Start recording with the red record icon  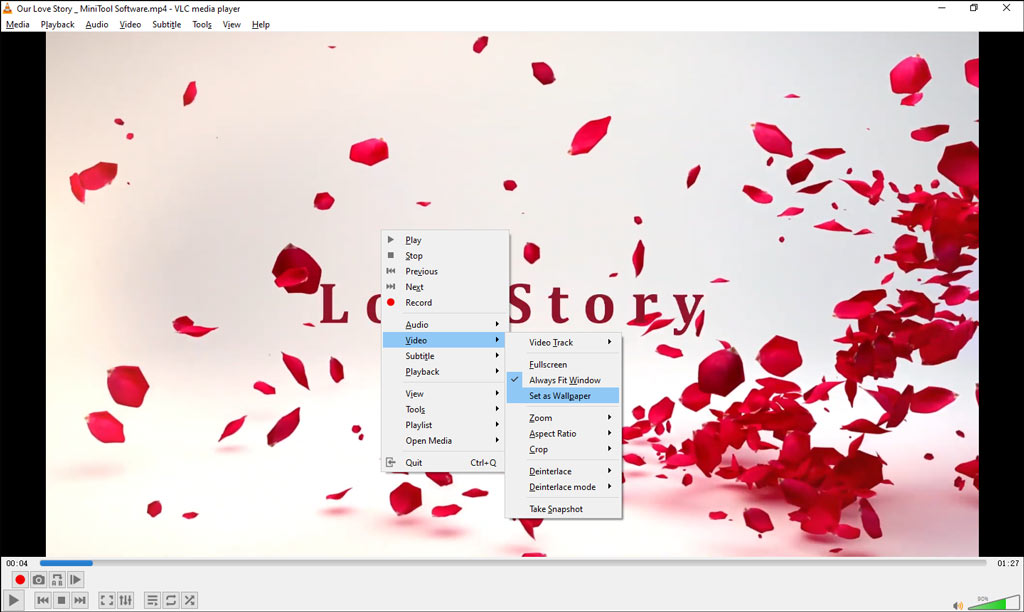[x=19, y=579]
